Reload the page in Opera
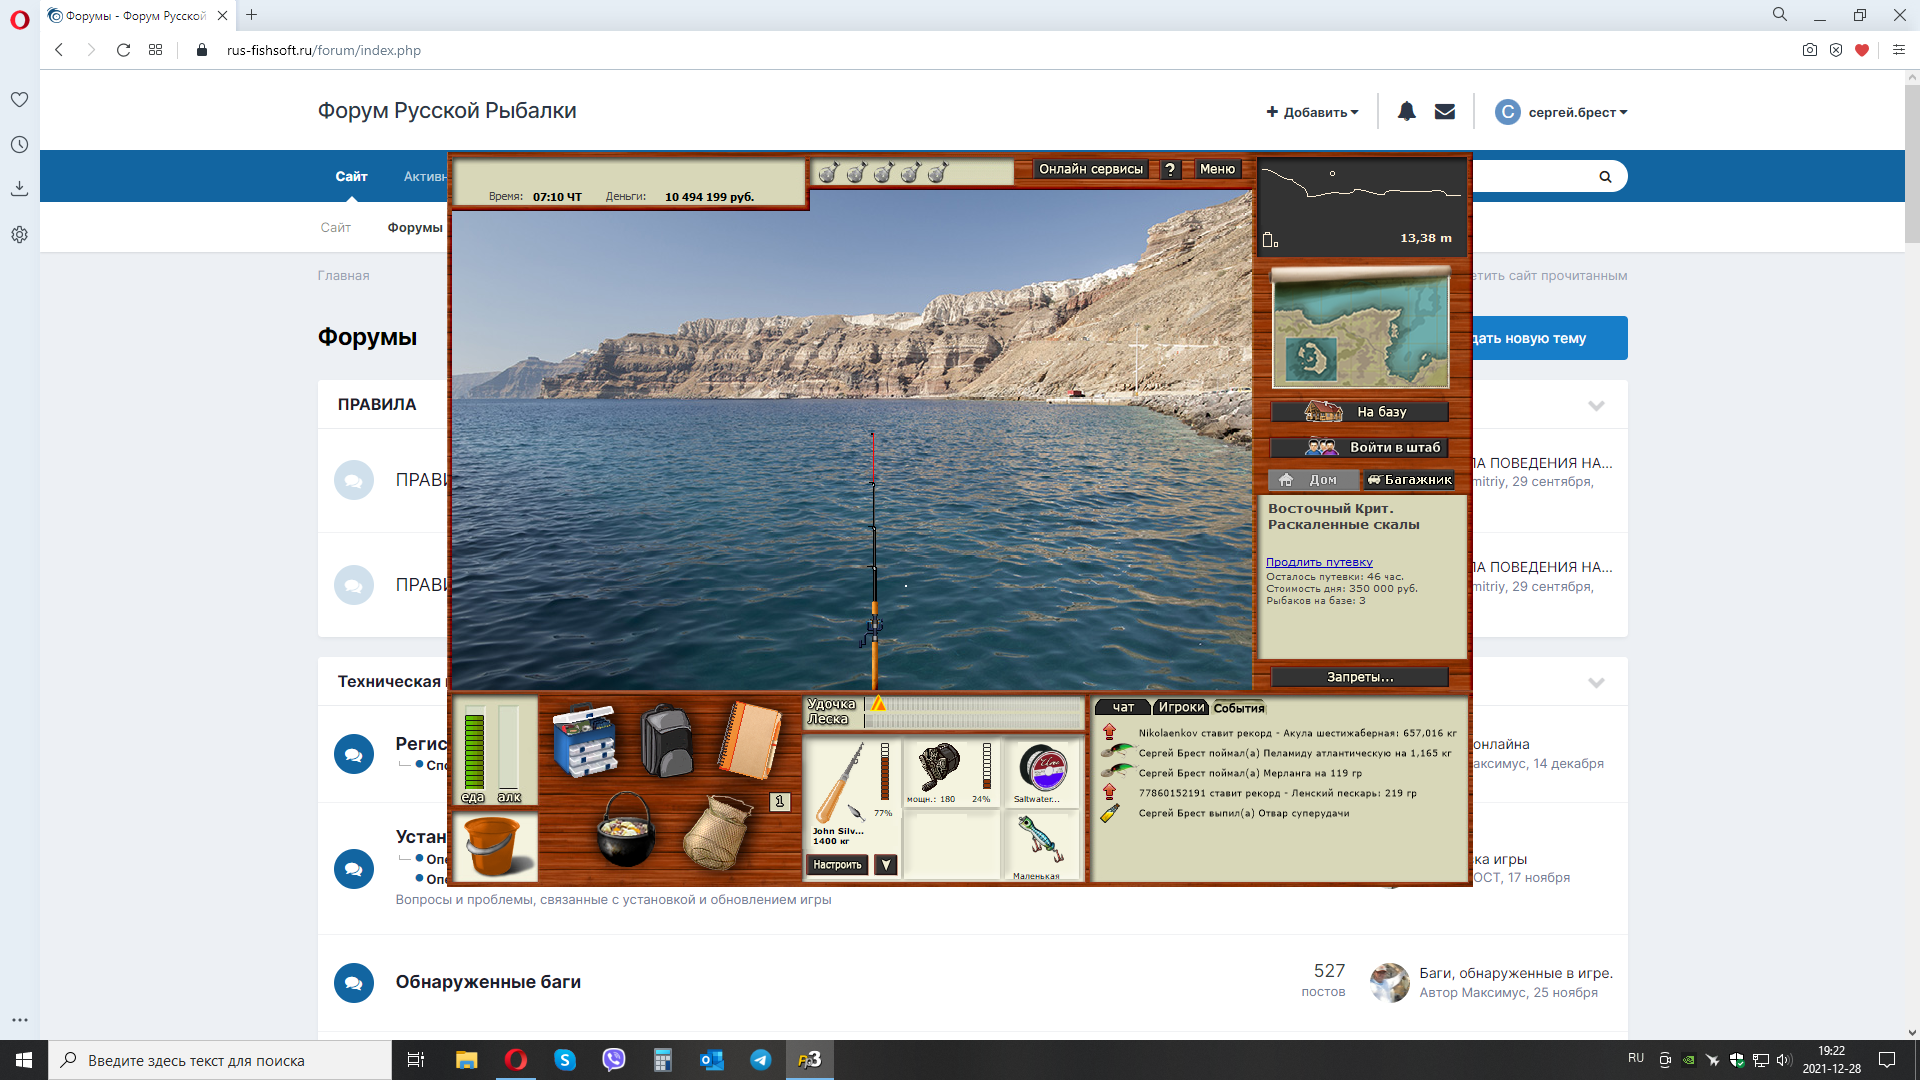Screen dimensions: 1920x1080 123,50
